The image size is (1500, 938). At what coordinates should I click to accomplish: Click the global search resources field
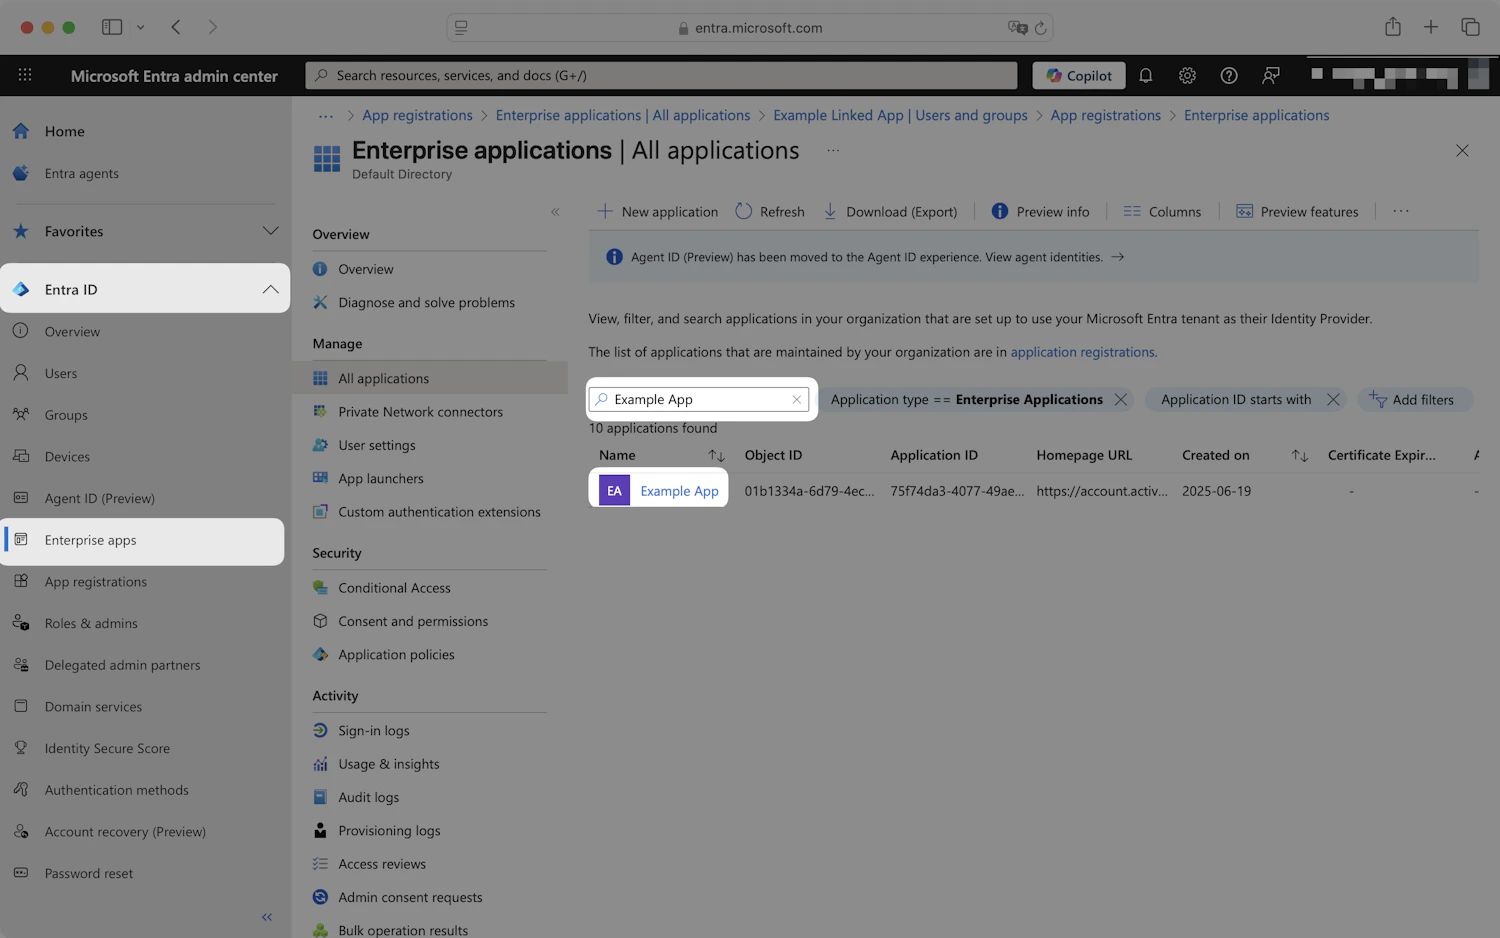(x=661, y=75)
